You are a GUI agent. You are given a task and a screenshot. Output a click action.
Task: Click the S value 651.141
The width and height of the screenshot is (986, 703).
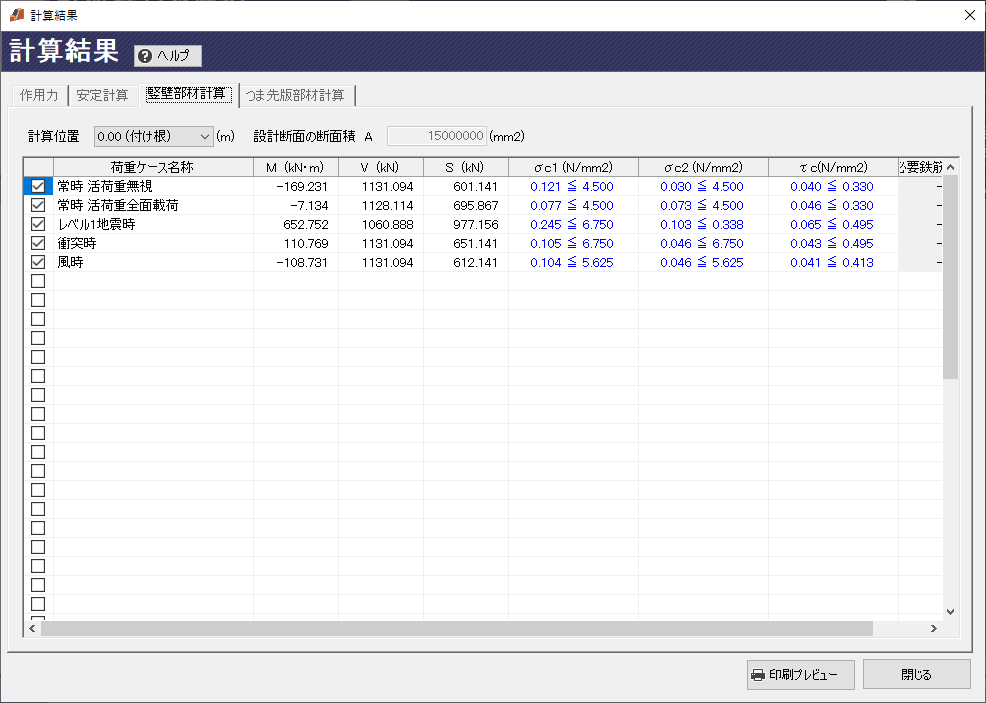tap(475, 243)
